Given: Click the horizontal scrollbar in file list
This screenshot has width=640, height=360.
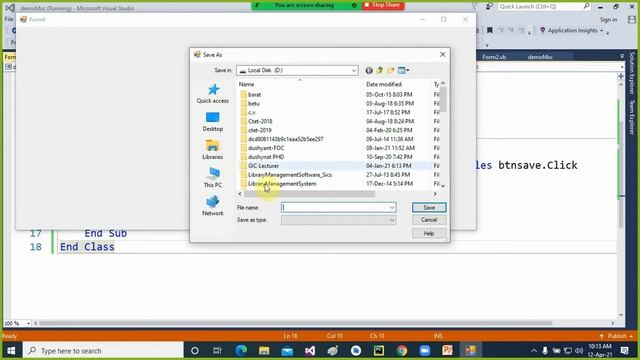Looking at the screenshot, I should click(309, 194).
